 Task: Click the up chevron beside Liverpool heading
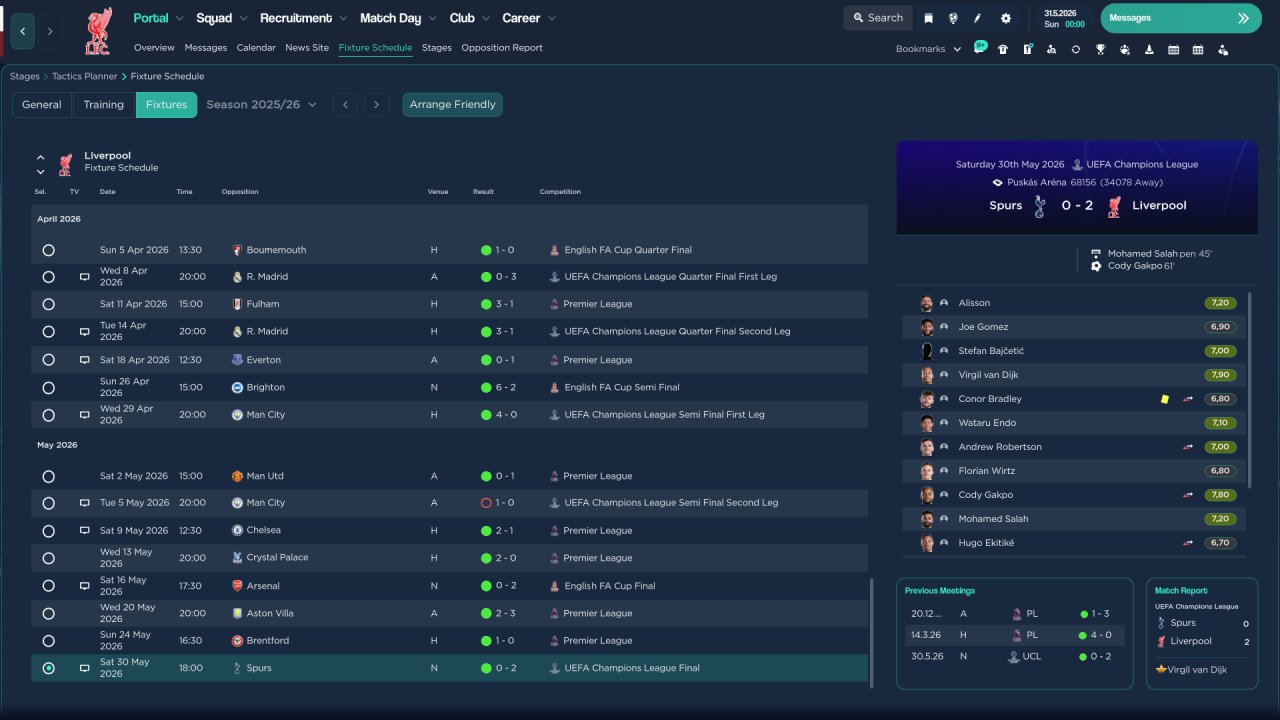(x=41, y=157)
